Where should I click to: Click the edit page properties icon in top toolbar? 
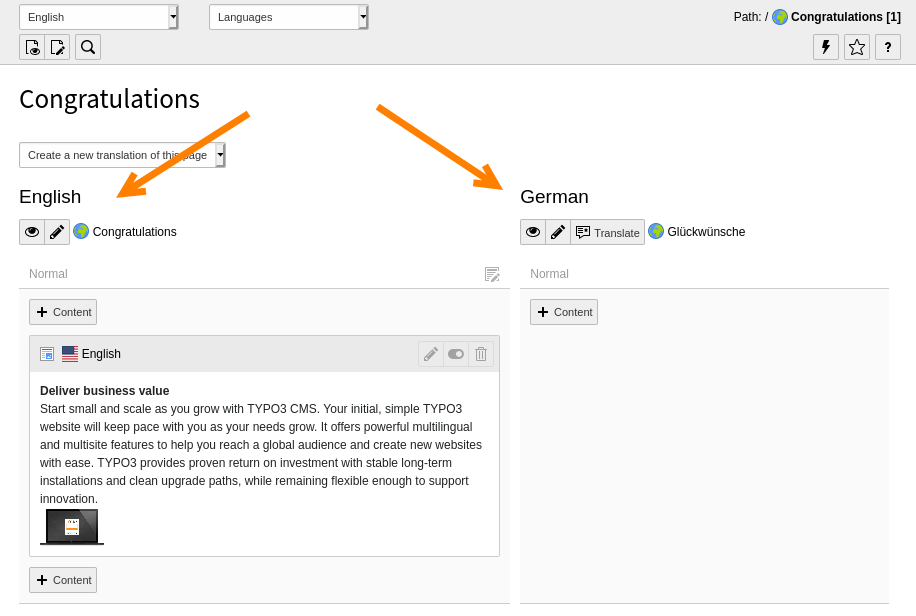[57, 47]
